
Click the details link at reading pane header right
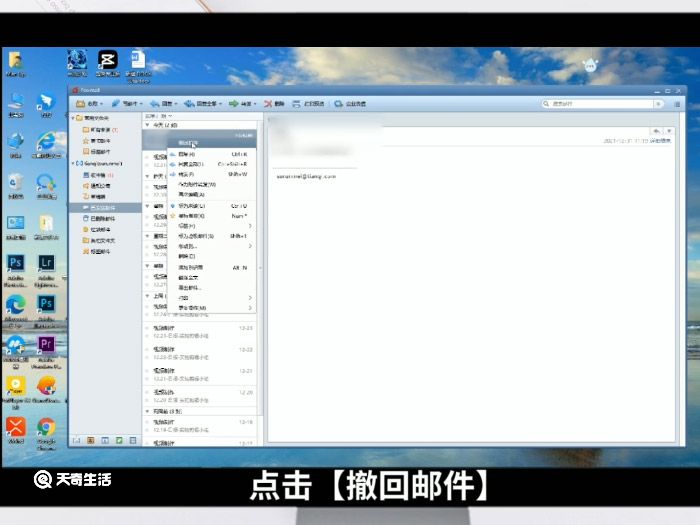coord(660,141)
